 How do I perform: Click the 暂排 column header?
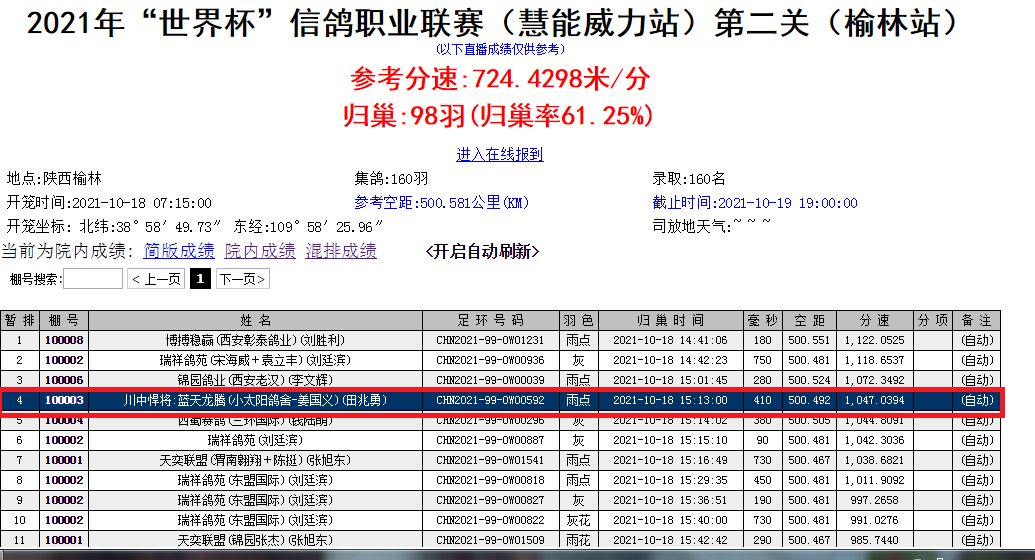[x=20, y=320]
